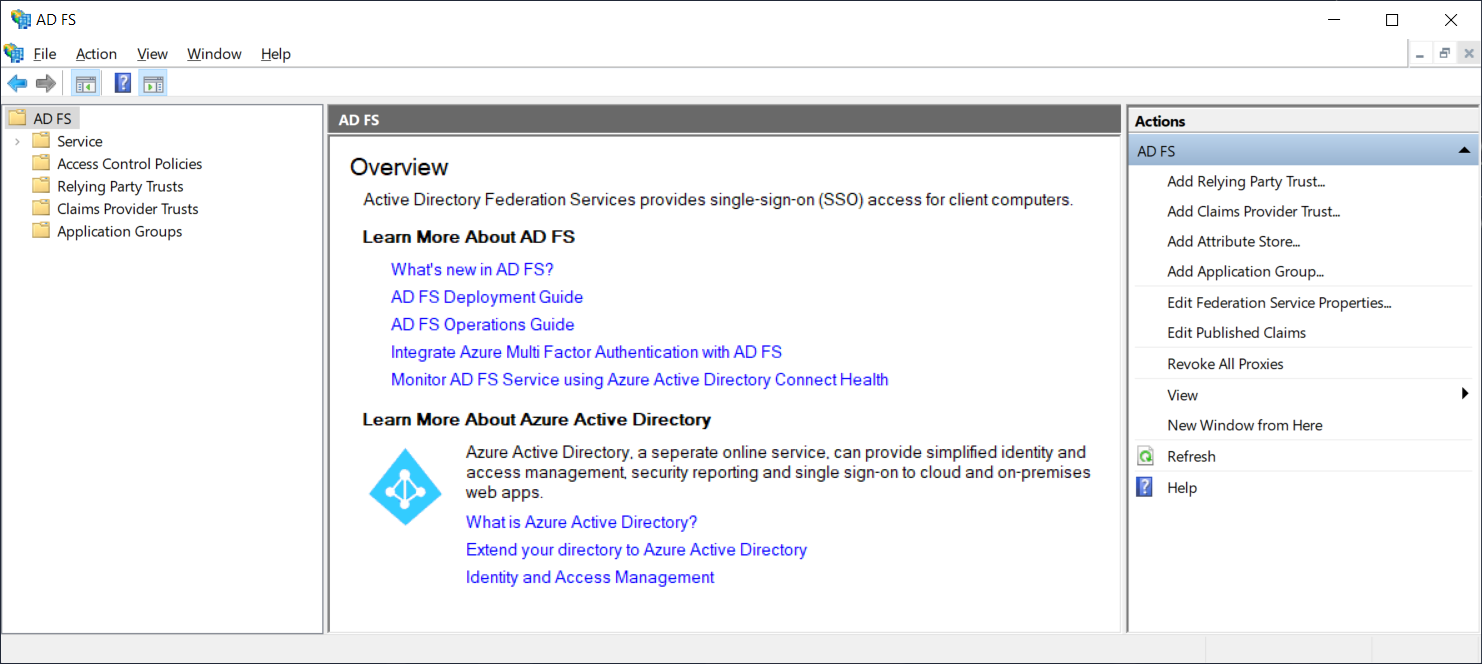Expand the Service tree node

17,142
